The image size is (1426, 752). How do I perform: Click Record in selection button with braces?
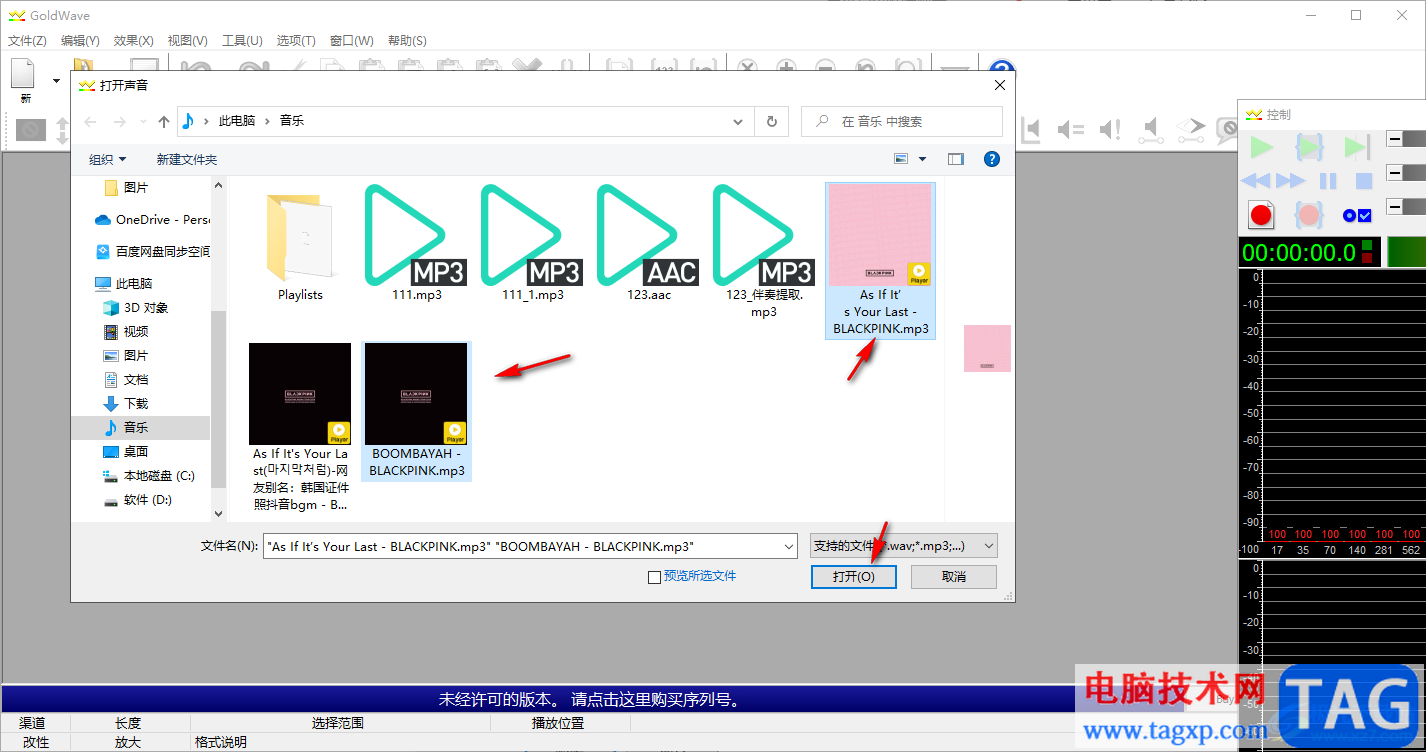click(1308, 214)
